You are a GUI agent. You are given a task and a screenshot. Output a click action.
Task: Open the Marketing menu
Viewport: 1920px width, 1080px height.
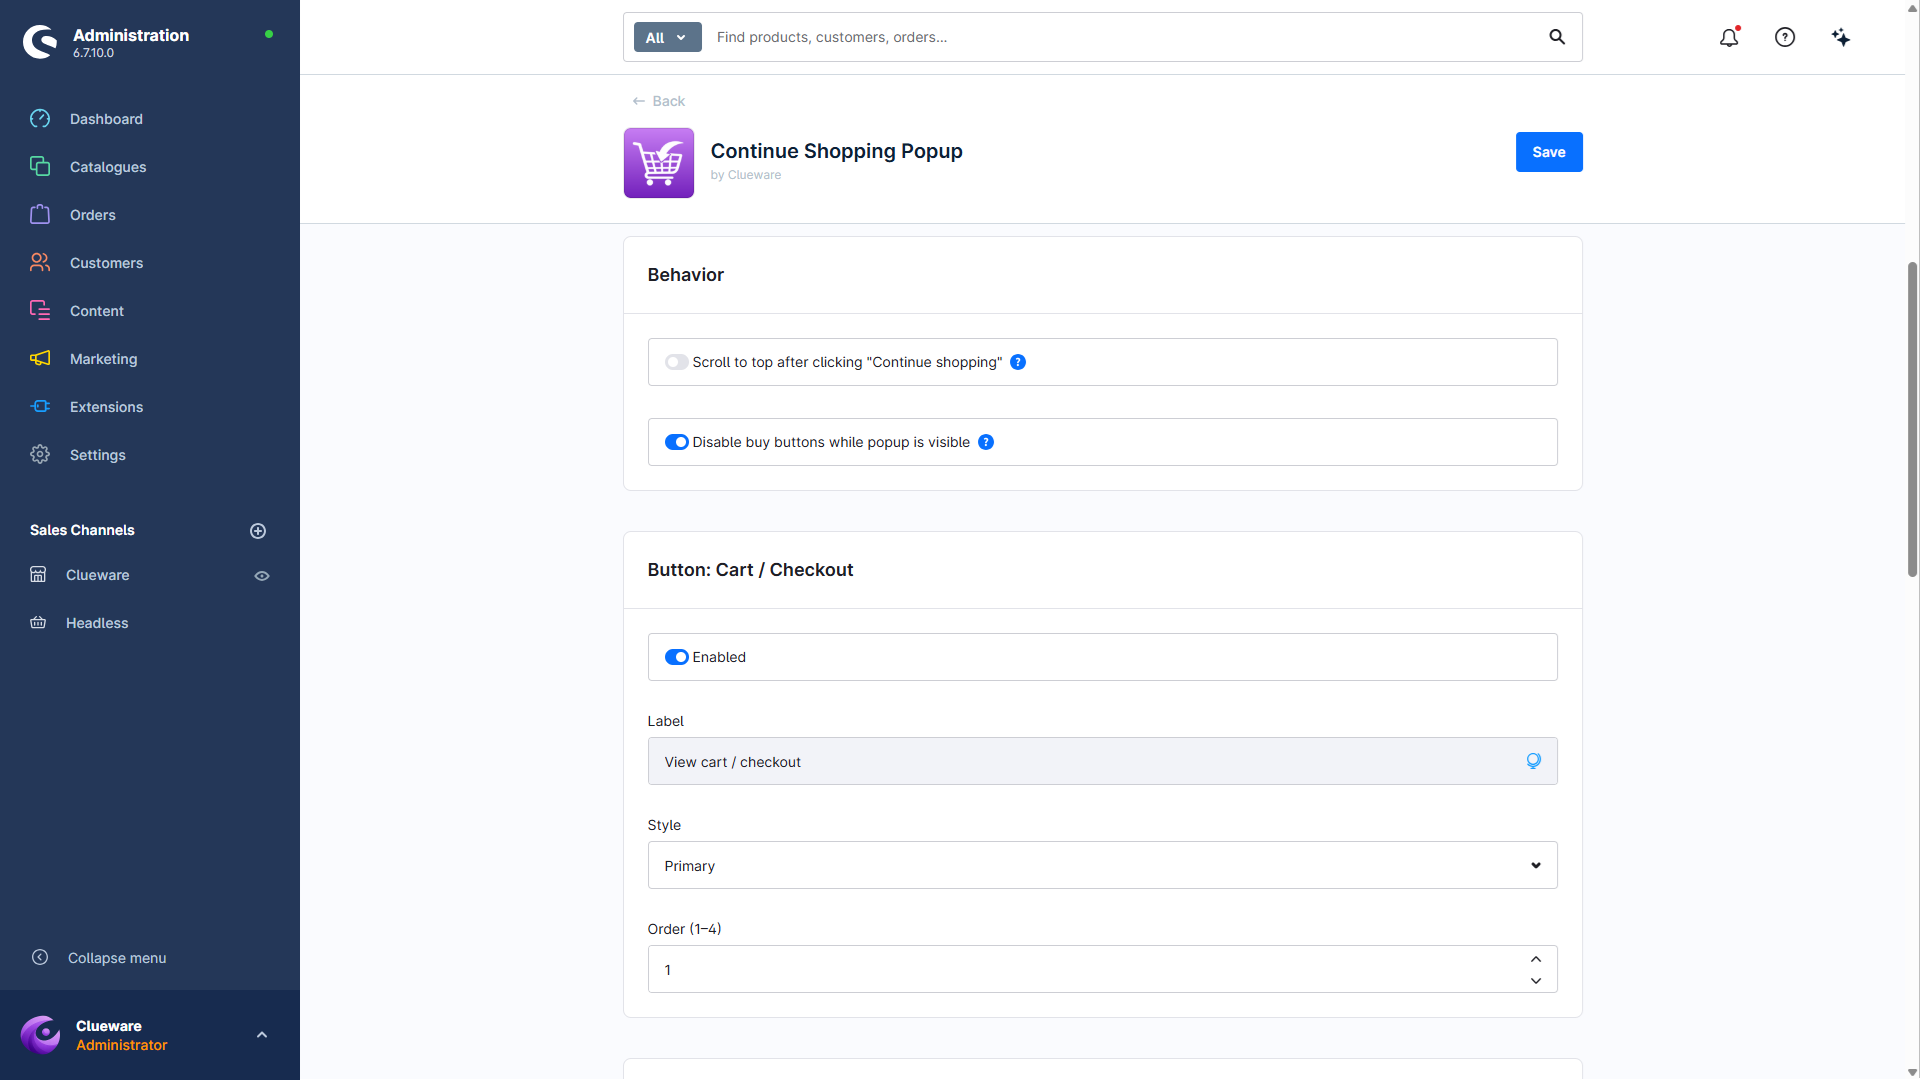(x=104, y=359)
